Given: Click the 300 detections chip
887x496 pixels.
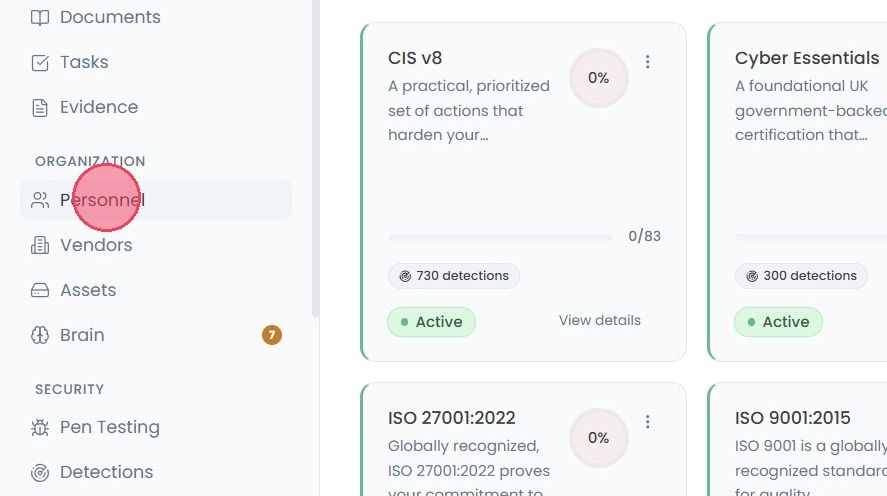Looking at the screenshot, I should tap(801, 276).
